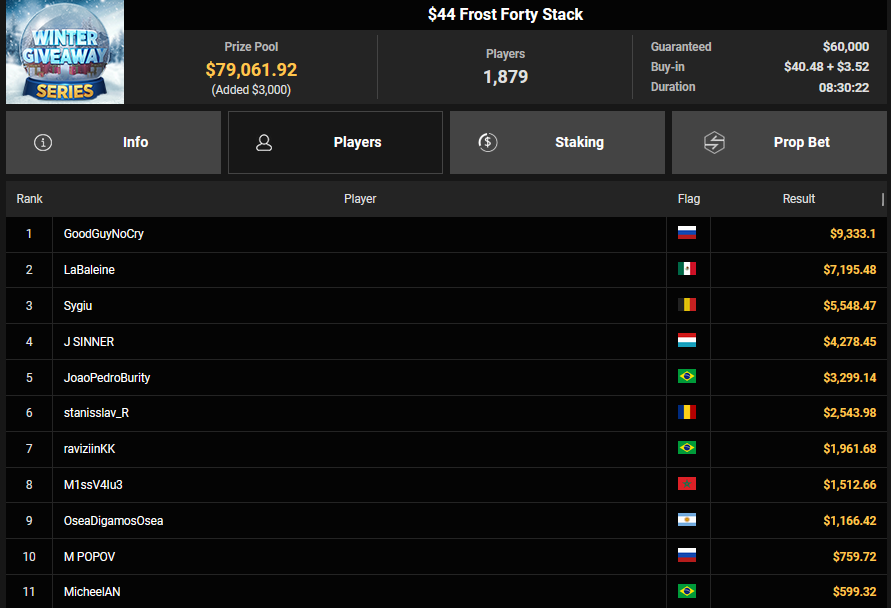The width and height of the screenshot is (891, 608).
Task: Open the Info tab
Action: click(113, 142)
